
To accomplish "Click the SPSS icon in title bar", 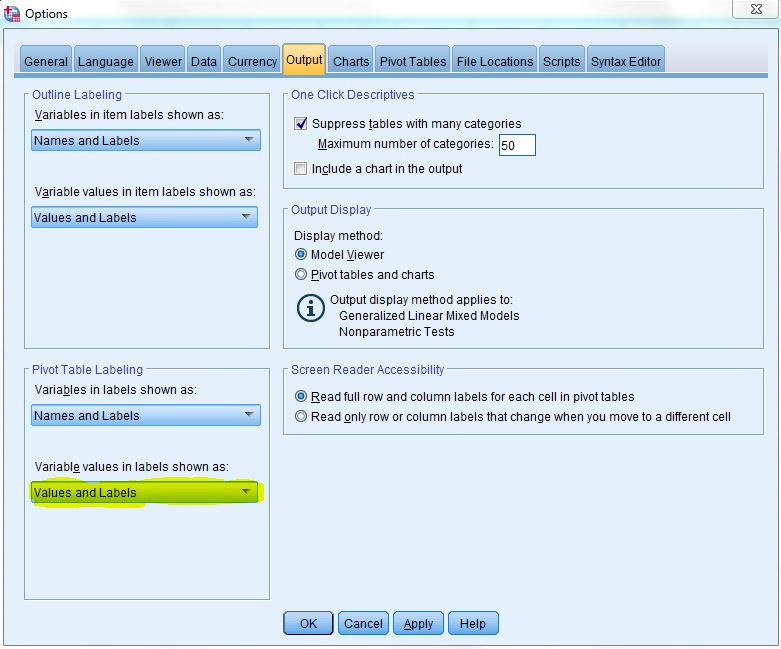I will tap(11, 12).
